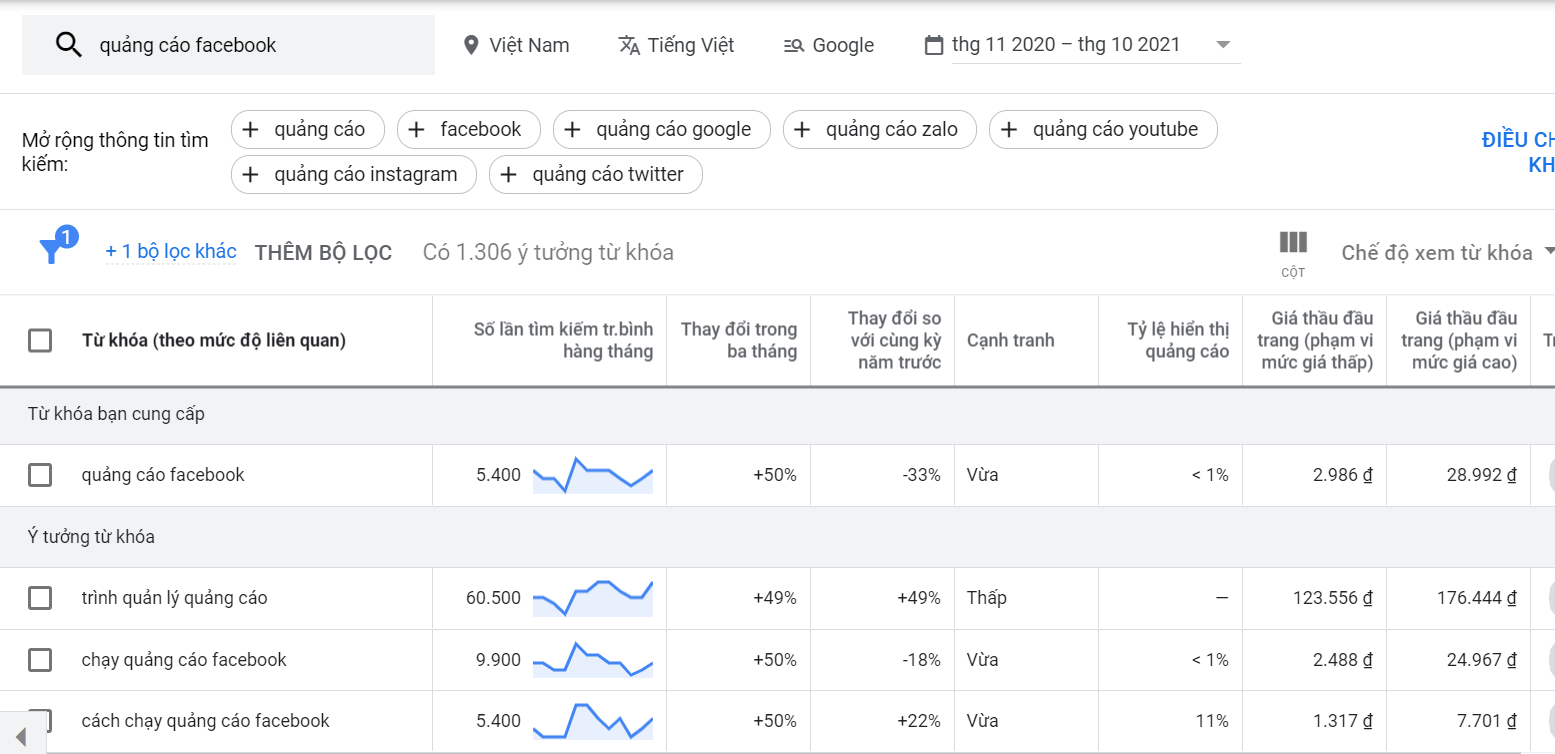This screenshot has height=754, width=1555.
Task: Change the Việt Nam location setting
Action: pos(516,45)
